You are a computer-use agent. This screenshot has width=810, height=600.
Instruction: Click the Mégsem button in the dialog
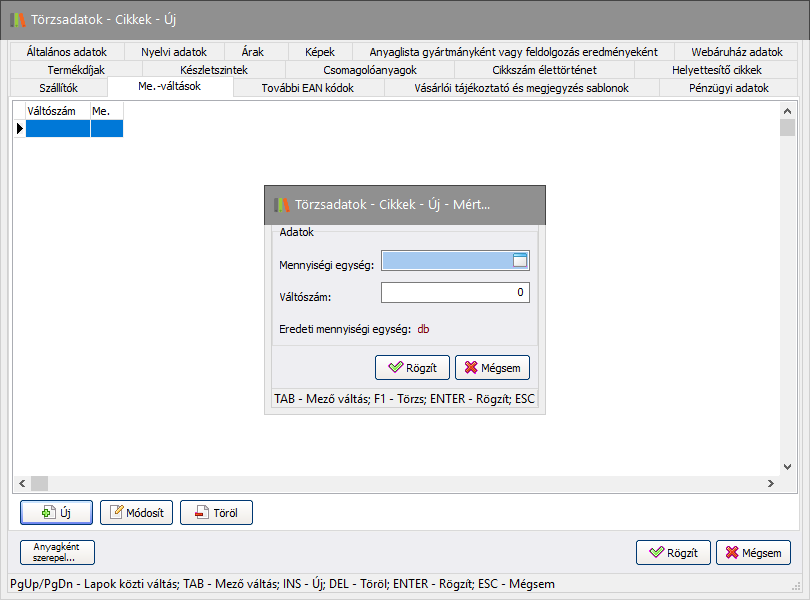(x=492, y=368)
